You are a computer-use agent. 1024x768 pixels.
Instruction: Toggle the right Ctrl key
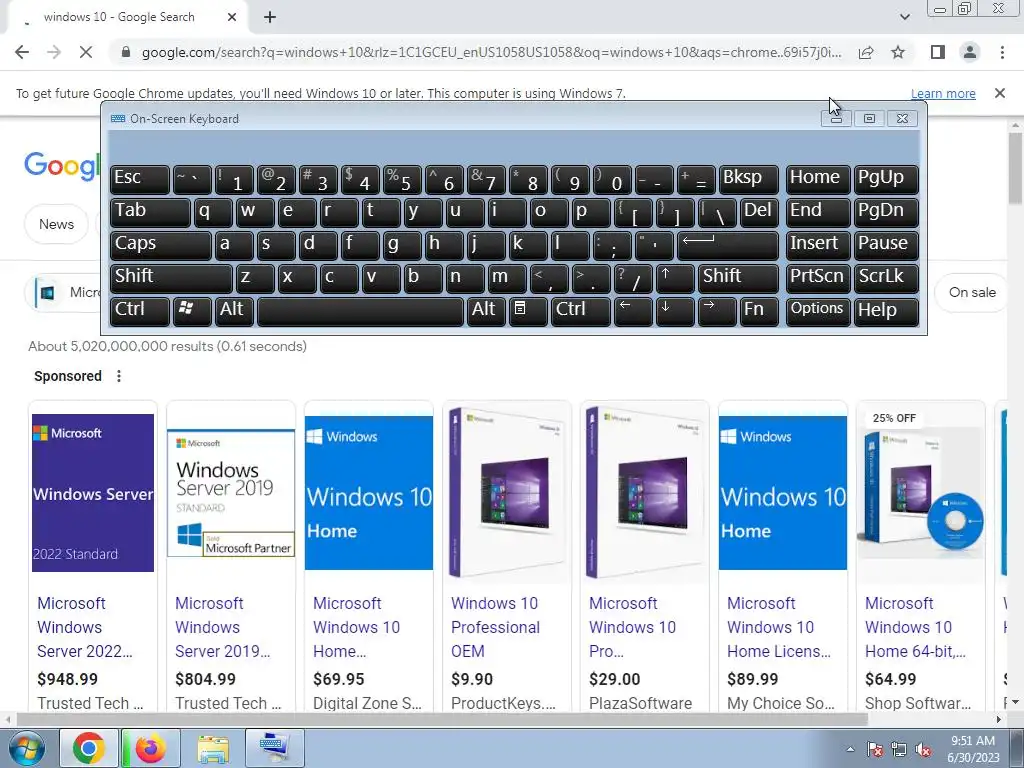[581, 311]
